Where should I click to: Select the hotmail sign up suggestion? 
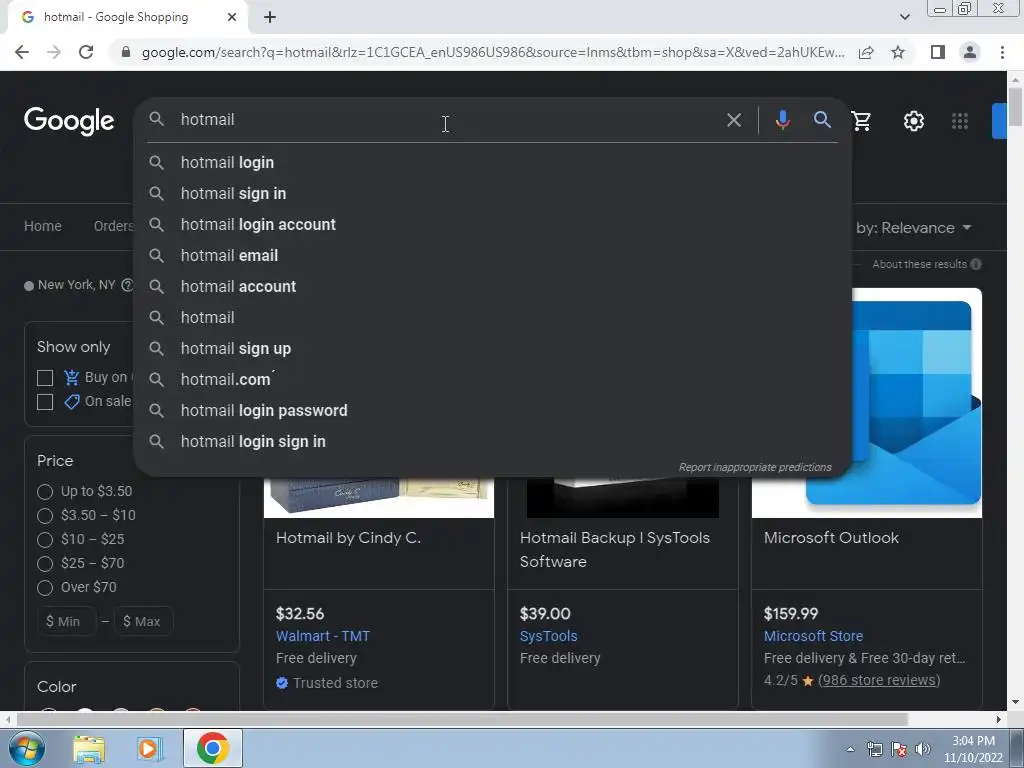pyautogui.click(x=492, y=349)
